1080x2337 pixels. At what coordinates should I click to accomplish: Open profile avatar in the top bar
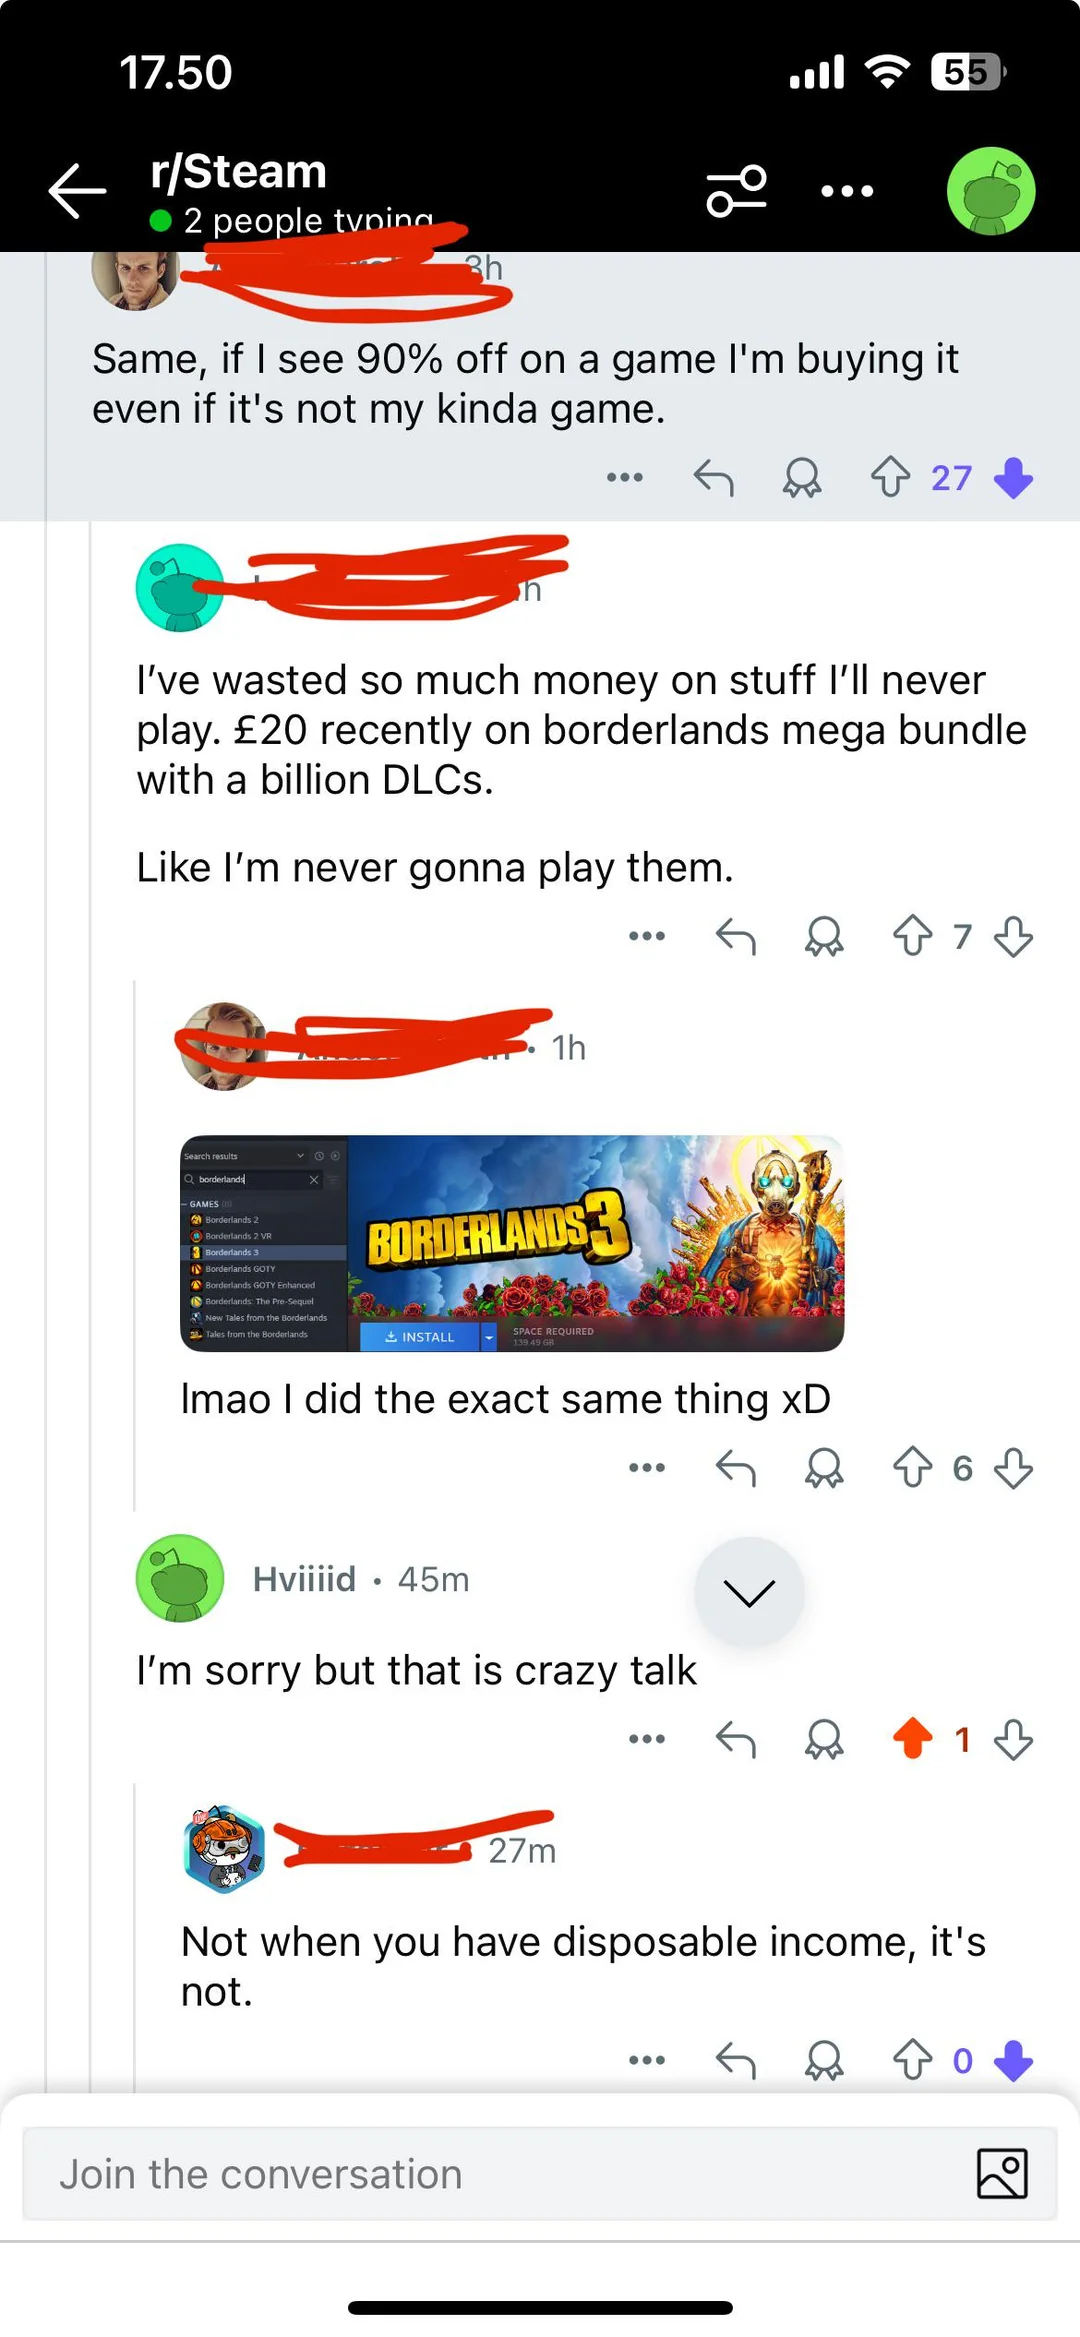click(991, 191)
